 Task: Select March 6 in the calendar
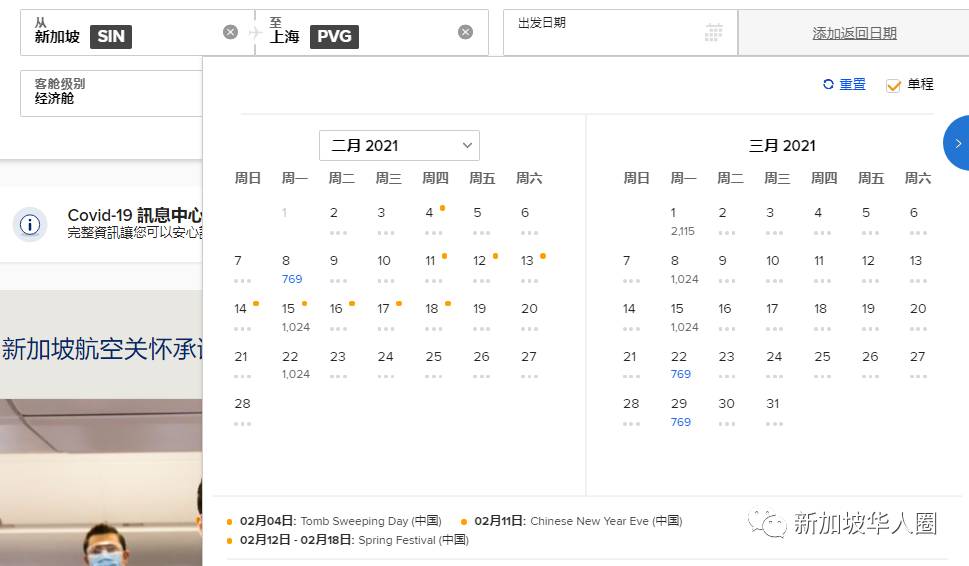pos(918,221)
